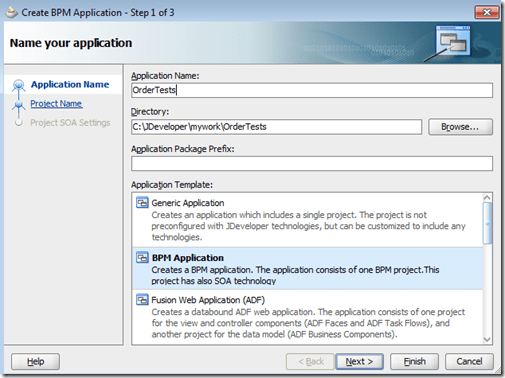Click the 'Application Package Prefix:' label
Image resolution: width=505 pixels, height=378 pixels.
pyautogui.click(x=183, y=149)
